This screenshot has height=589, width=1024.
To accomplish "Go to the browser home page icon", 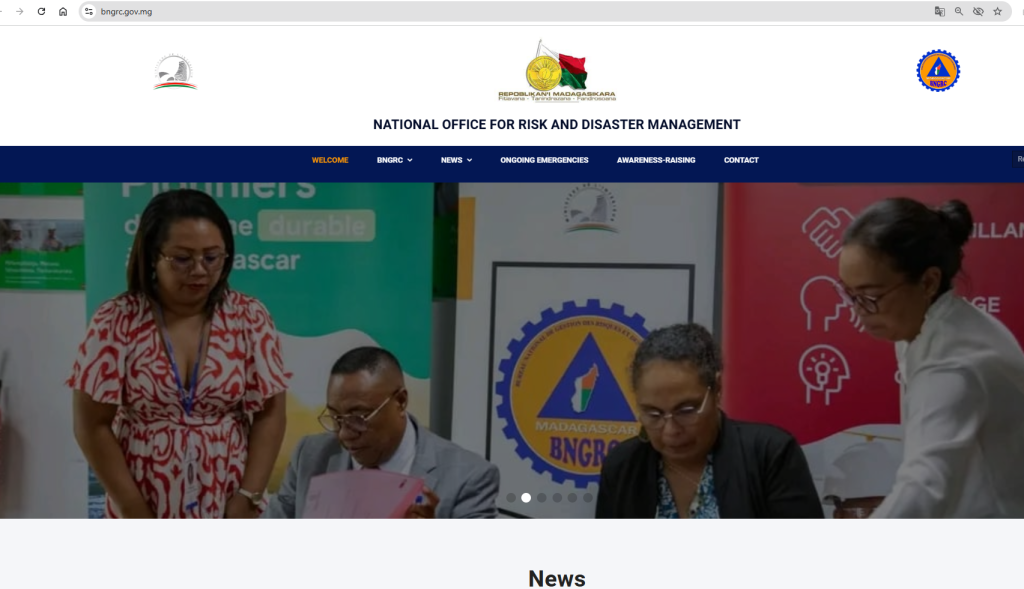I will click(x=63, y=12).
